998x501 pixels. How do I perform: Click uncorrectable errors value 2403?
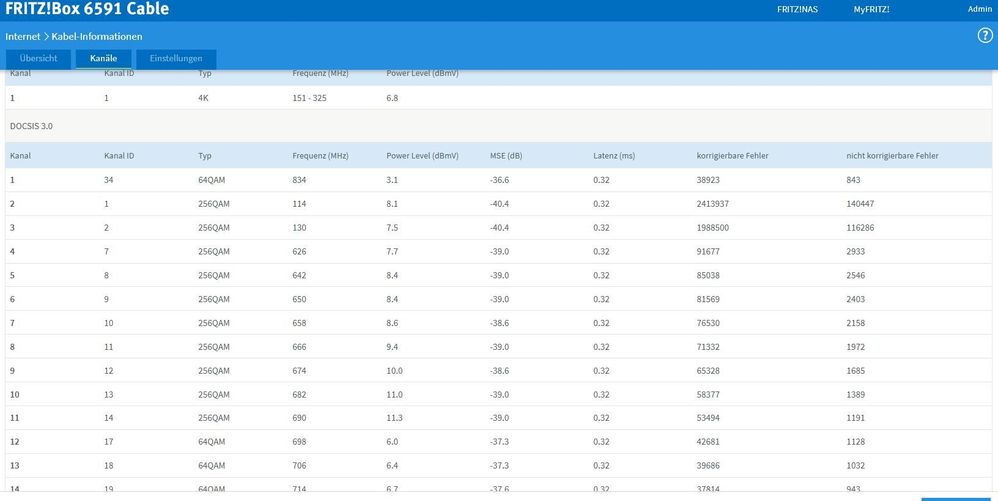[855, 299]
